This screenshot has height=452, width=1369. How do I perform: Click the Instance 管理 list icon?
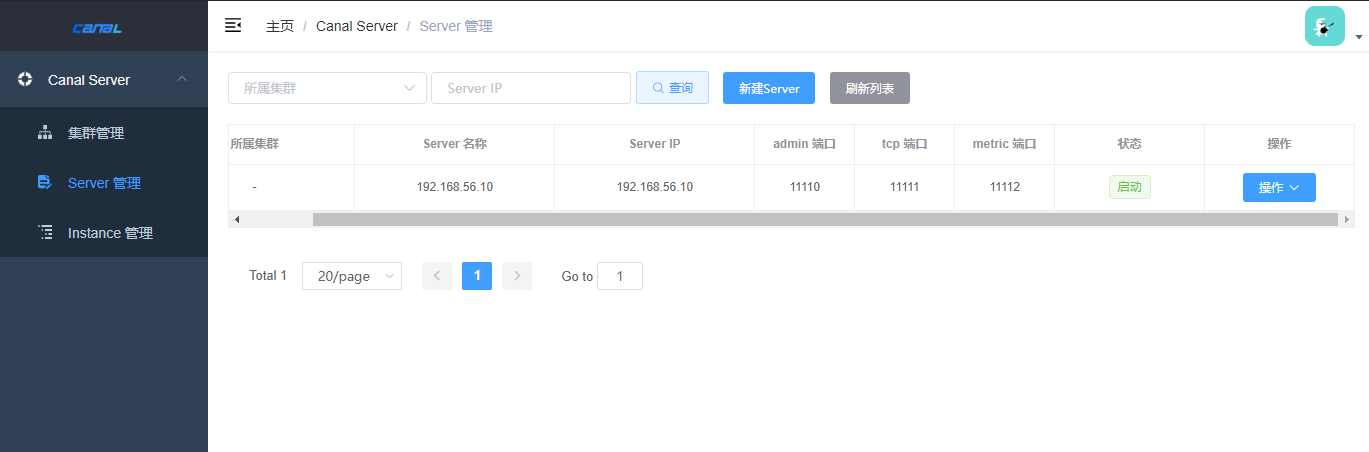point(45,232)
